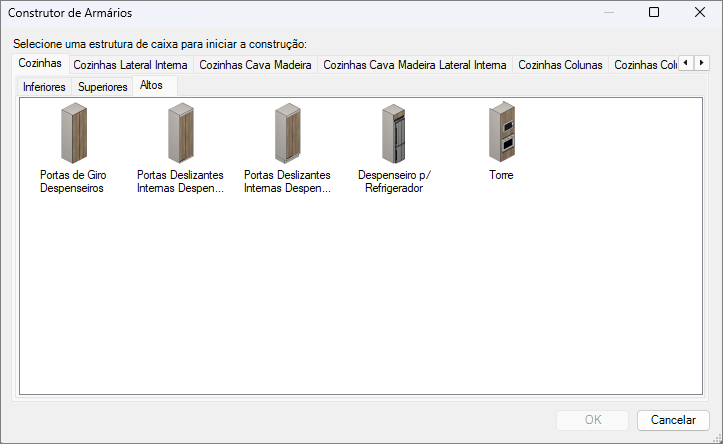Image resolution: width=723 pixels, height=444 pixels.
Task: Close the Construtor de Armários dialog
Action: (700, 12)
